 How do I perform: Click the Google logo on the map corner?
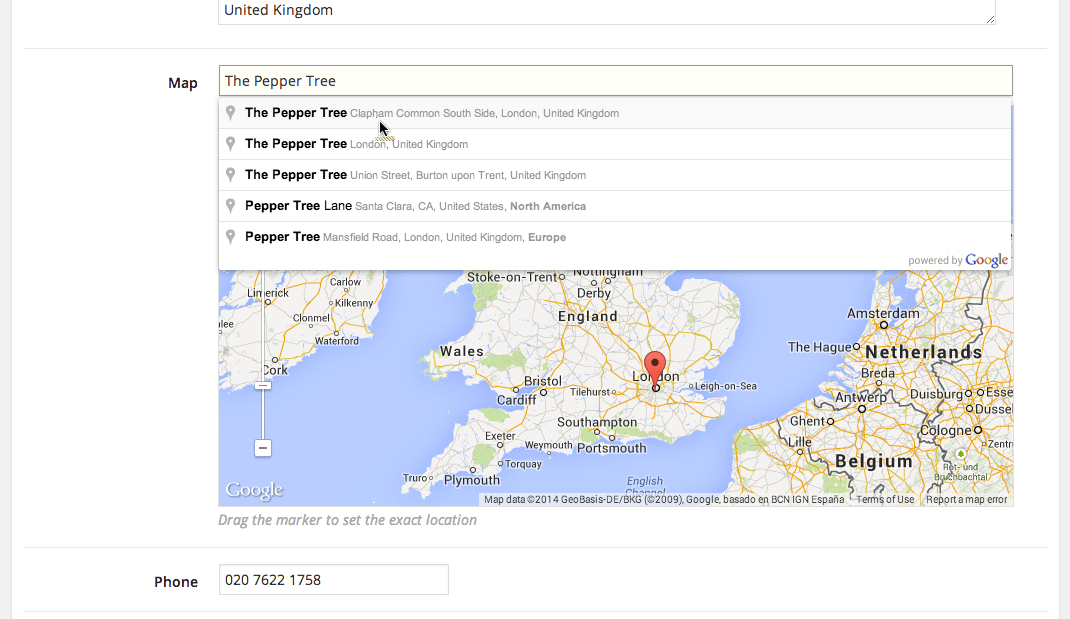[254, 490]
